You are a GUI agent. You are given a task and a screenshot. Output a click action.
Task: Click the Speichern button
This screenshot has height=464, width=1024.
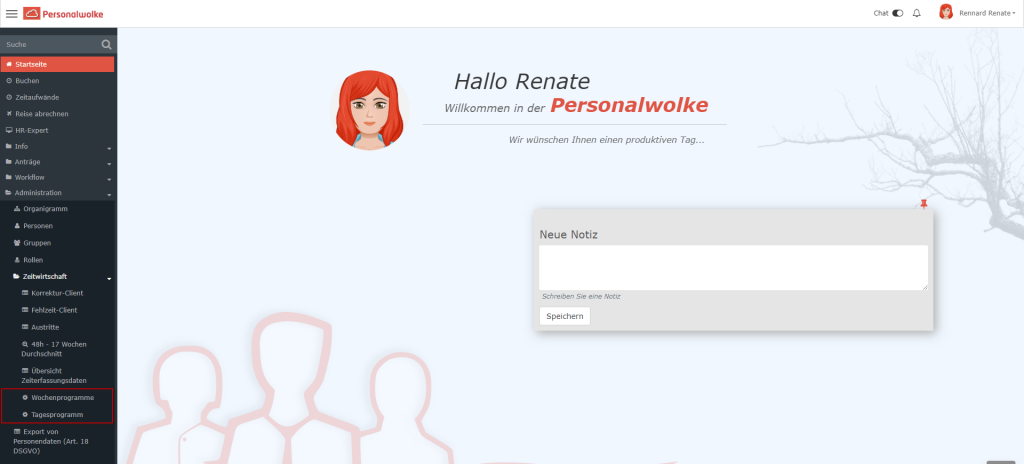(x=565, y=316)
